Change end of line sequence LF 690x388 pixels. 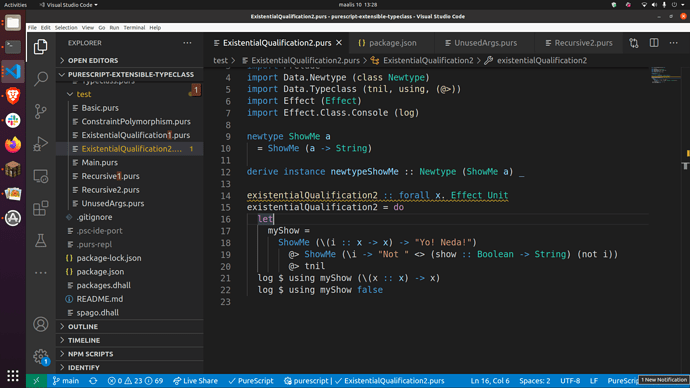pyautogui.click(x=594, y=381)
